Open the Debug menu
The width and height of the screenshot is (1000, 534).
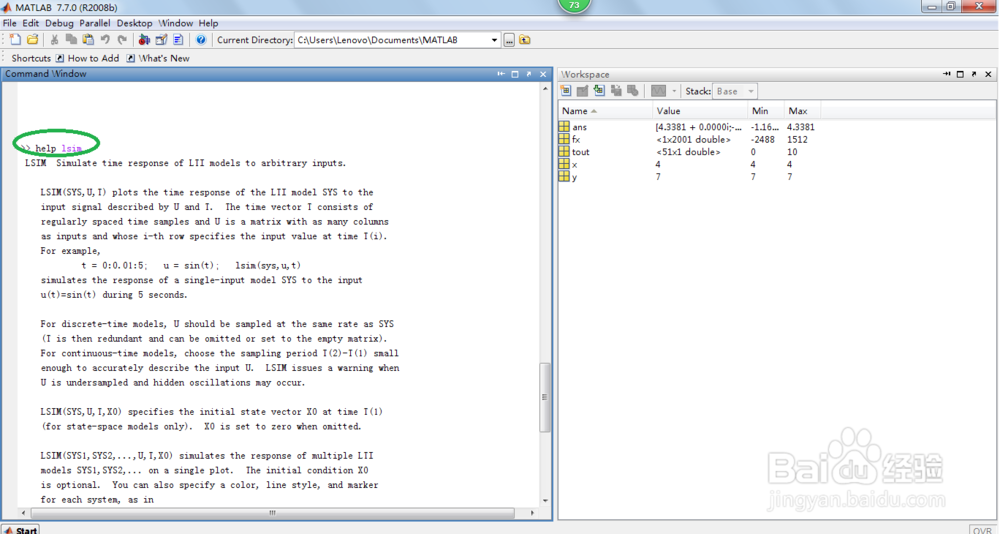click(59, 23)
